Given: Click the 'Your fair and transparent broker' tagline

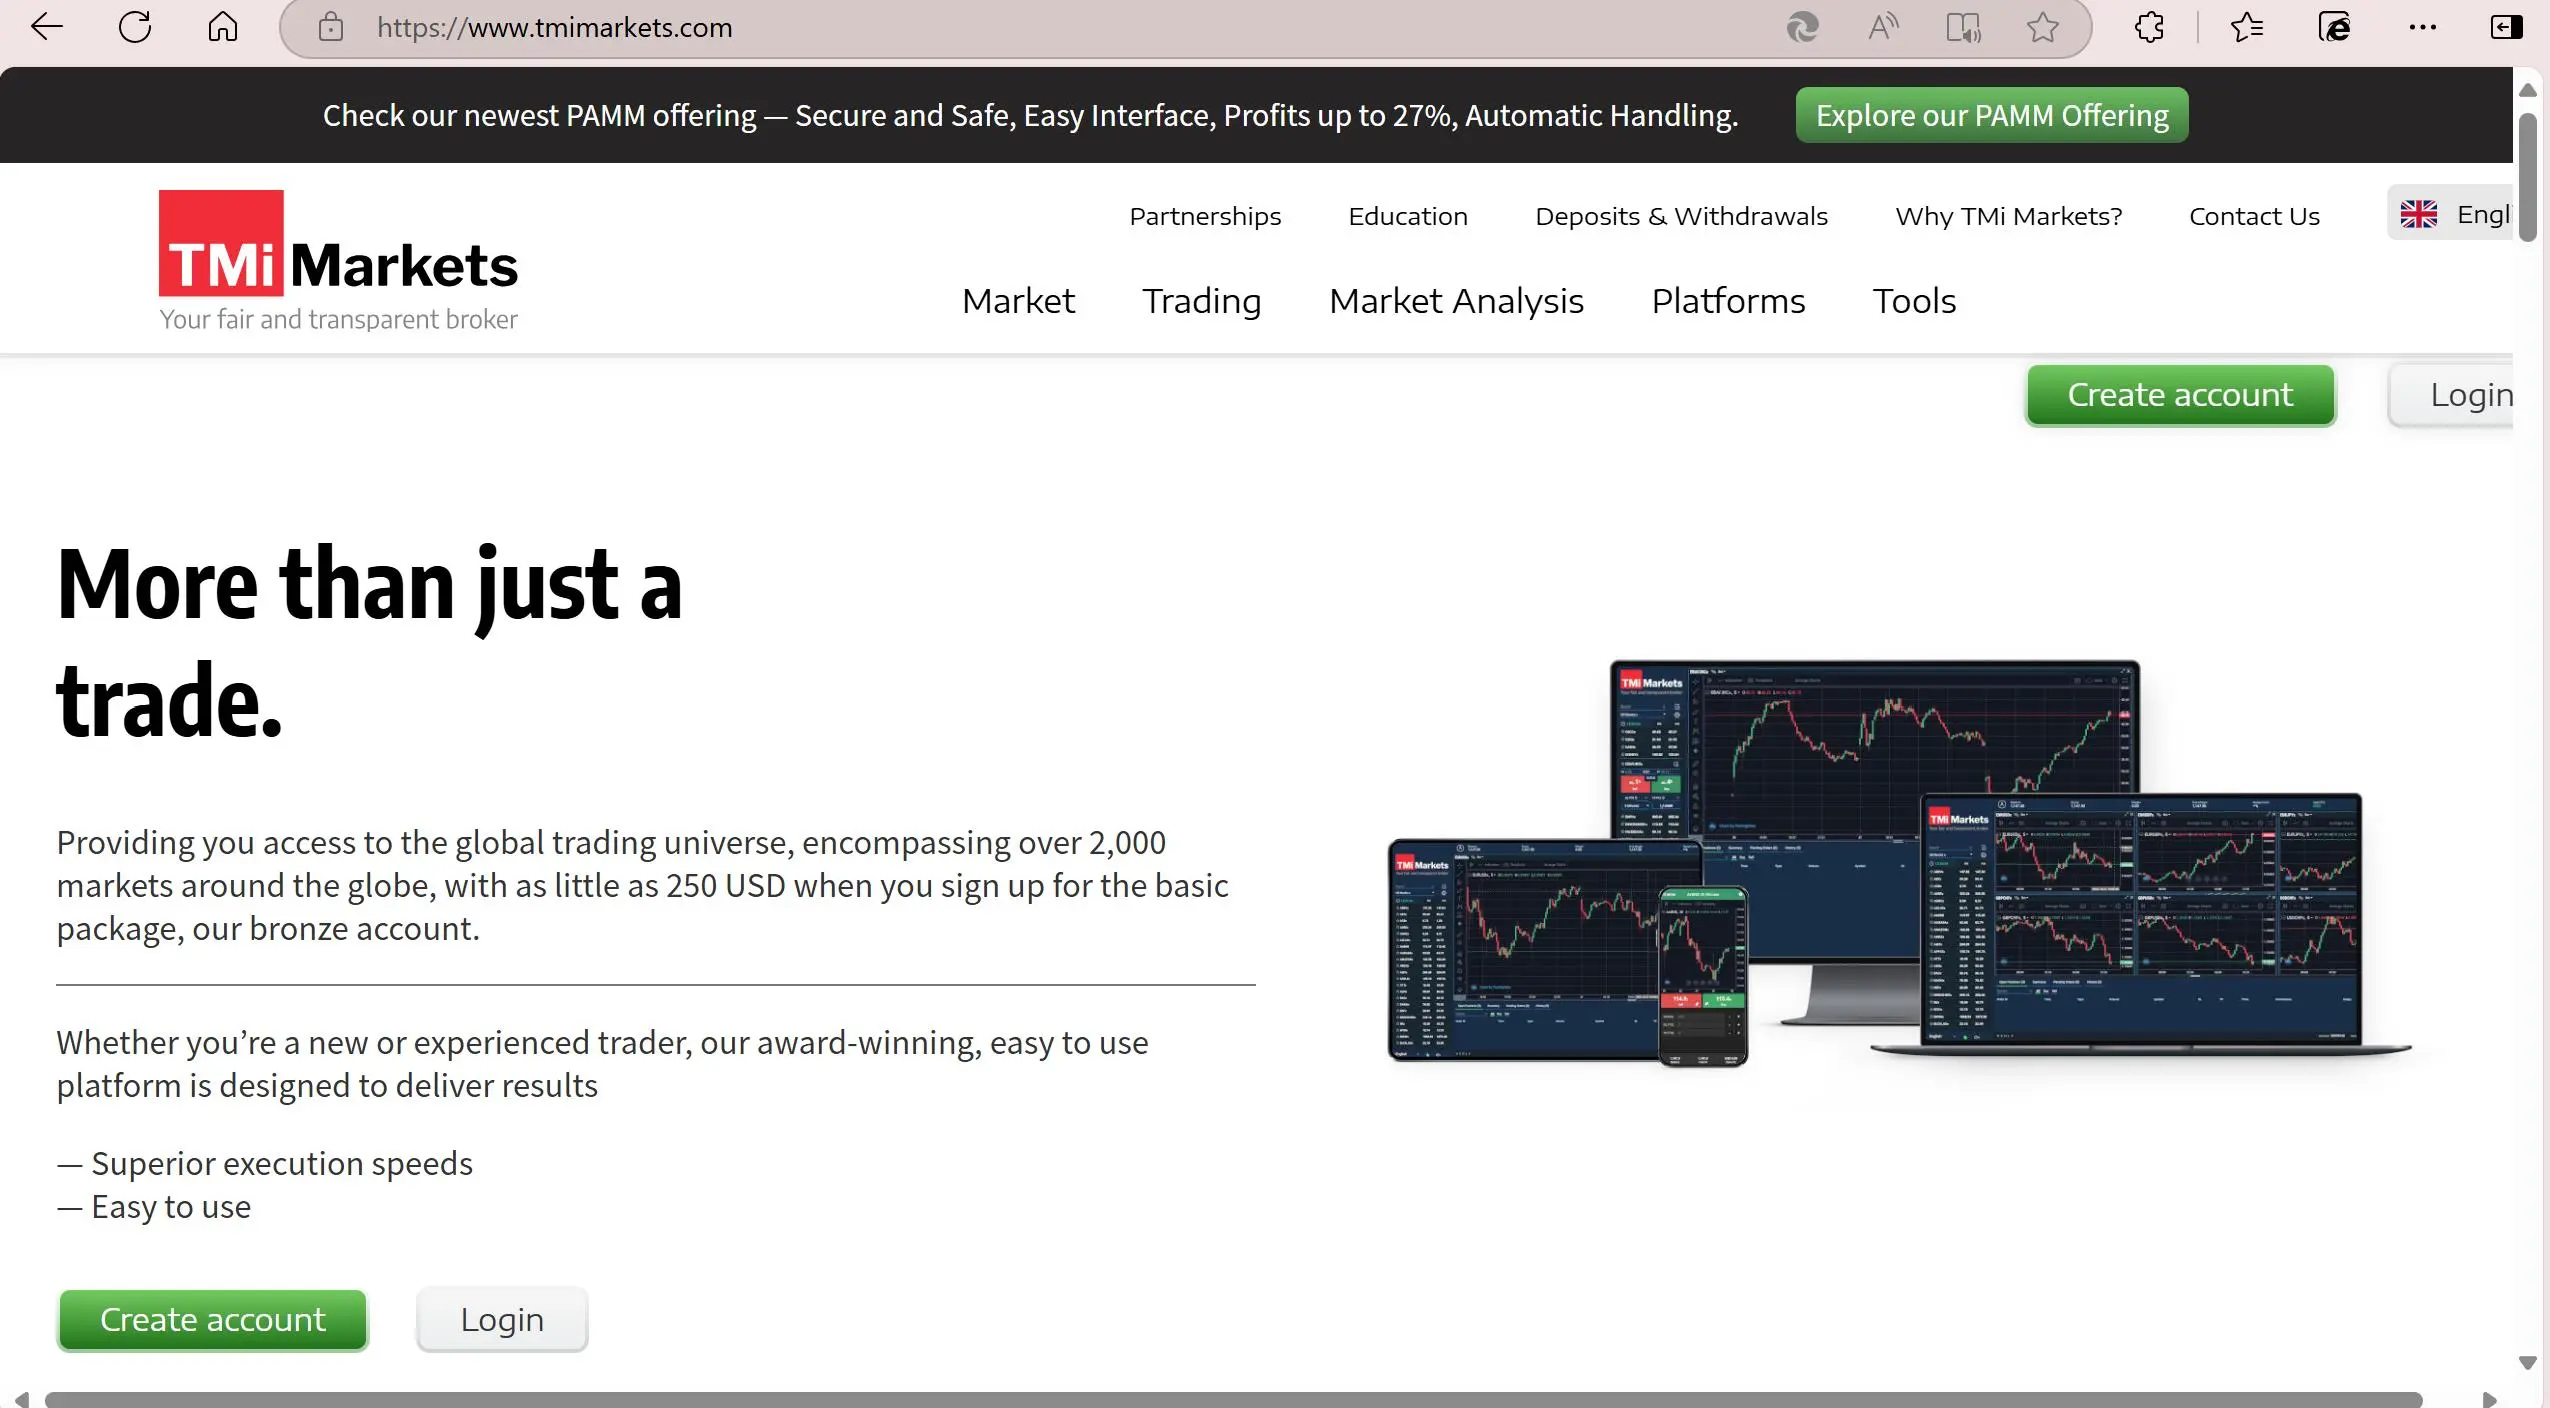Looking at the screenshot, I should 338,319.
